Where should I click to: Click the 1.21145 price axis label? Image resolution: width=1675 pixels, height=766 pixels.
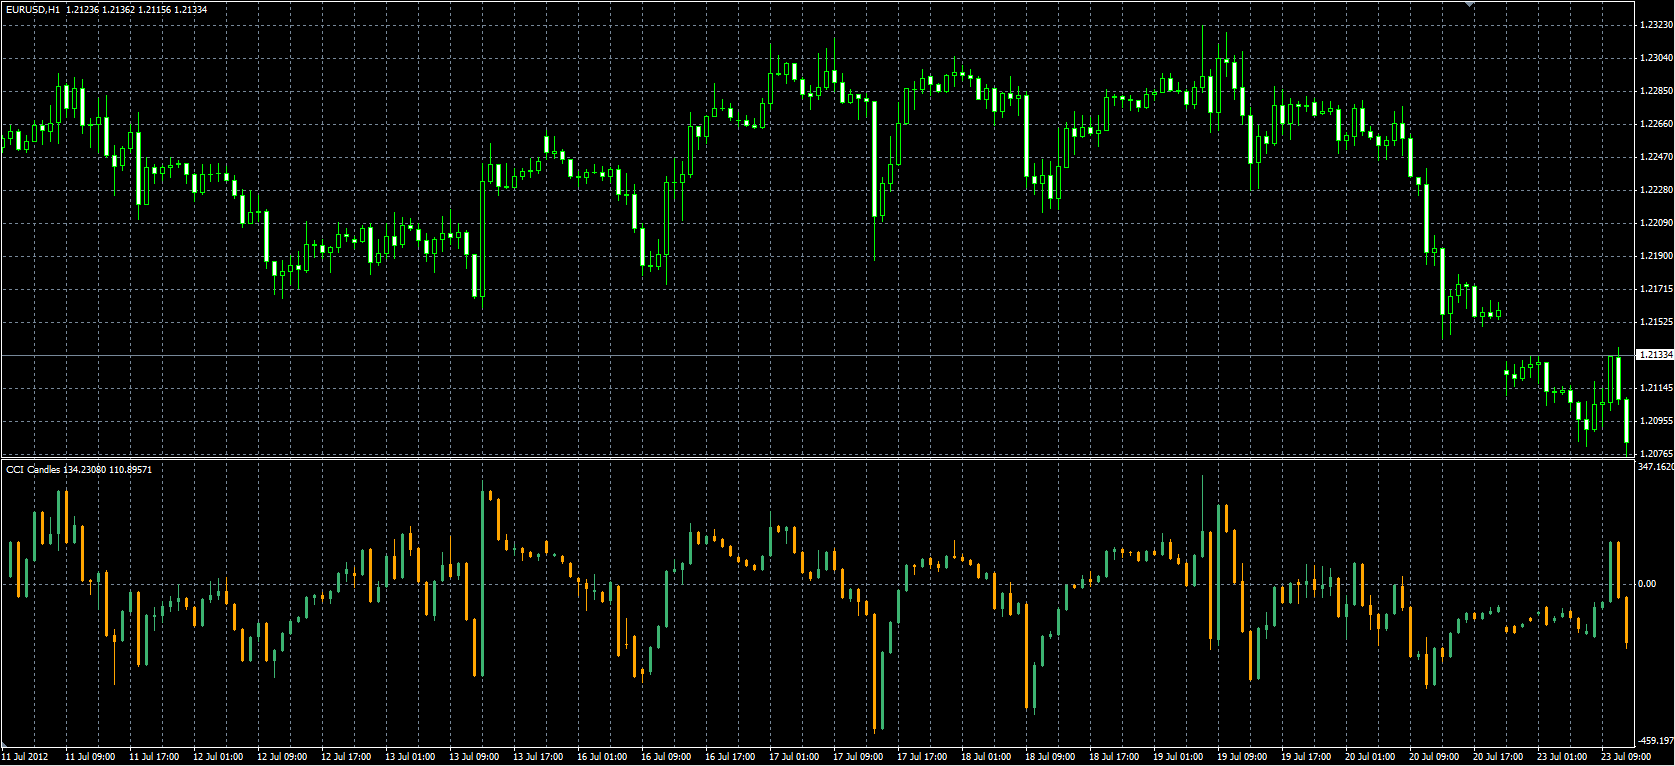[1657, 388]
